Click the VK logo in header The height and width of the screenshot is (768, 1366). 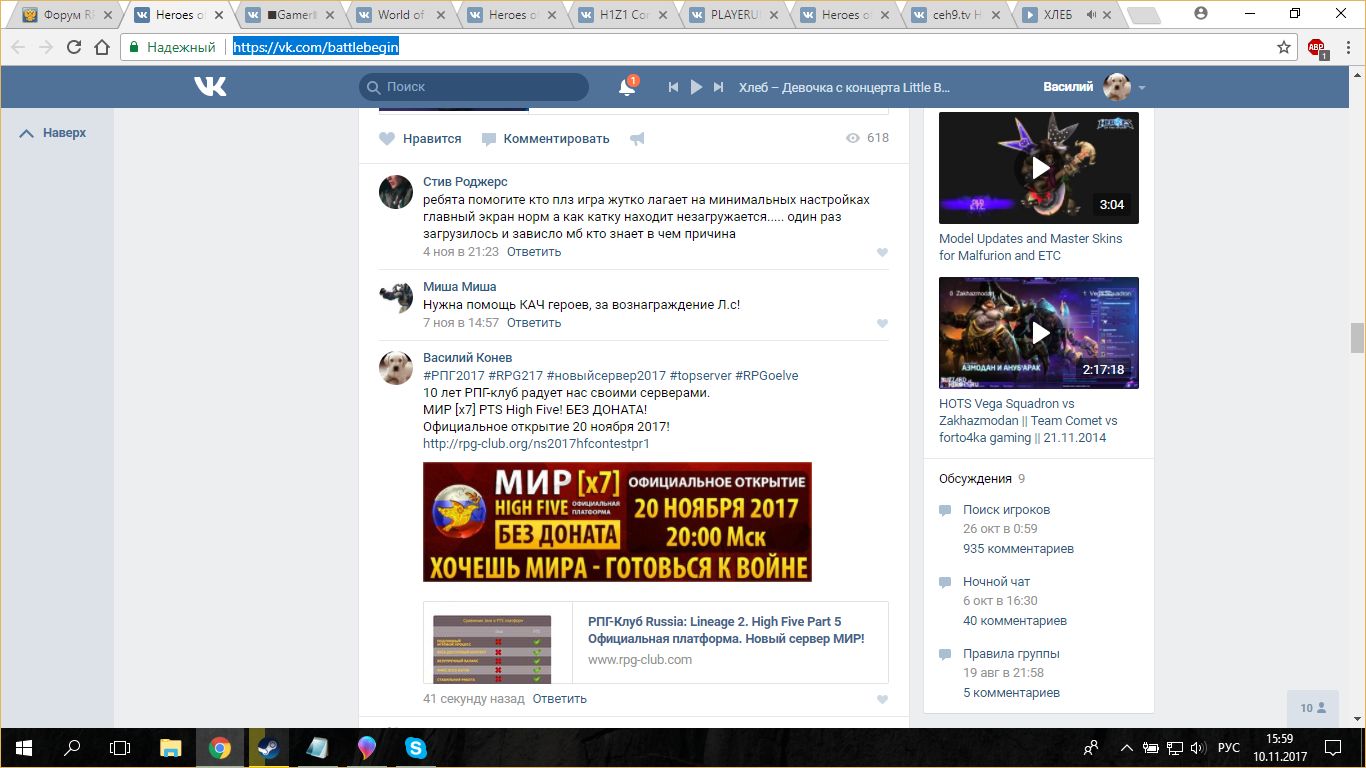(x=210, y=87)
